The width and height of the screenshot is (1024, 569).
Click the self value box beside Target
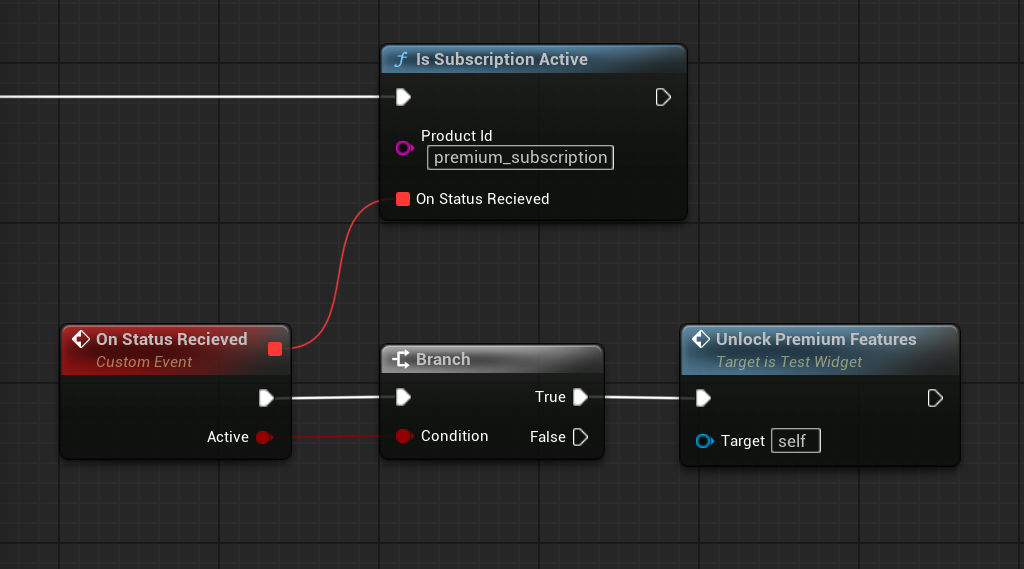(x=795, y=441)
